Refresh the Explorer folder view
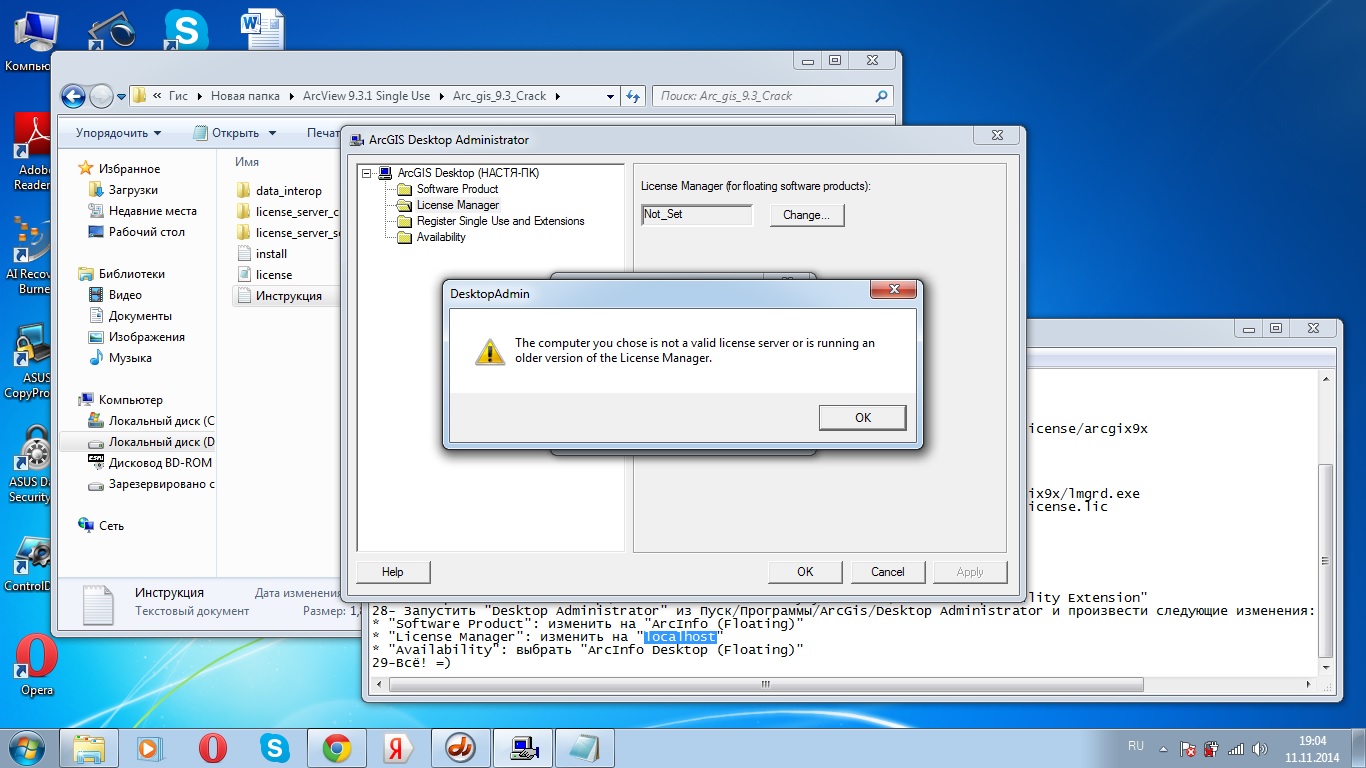The width and height of the screenshot is (1366, 768). click(633, 96)
